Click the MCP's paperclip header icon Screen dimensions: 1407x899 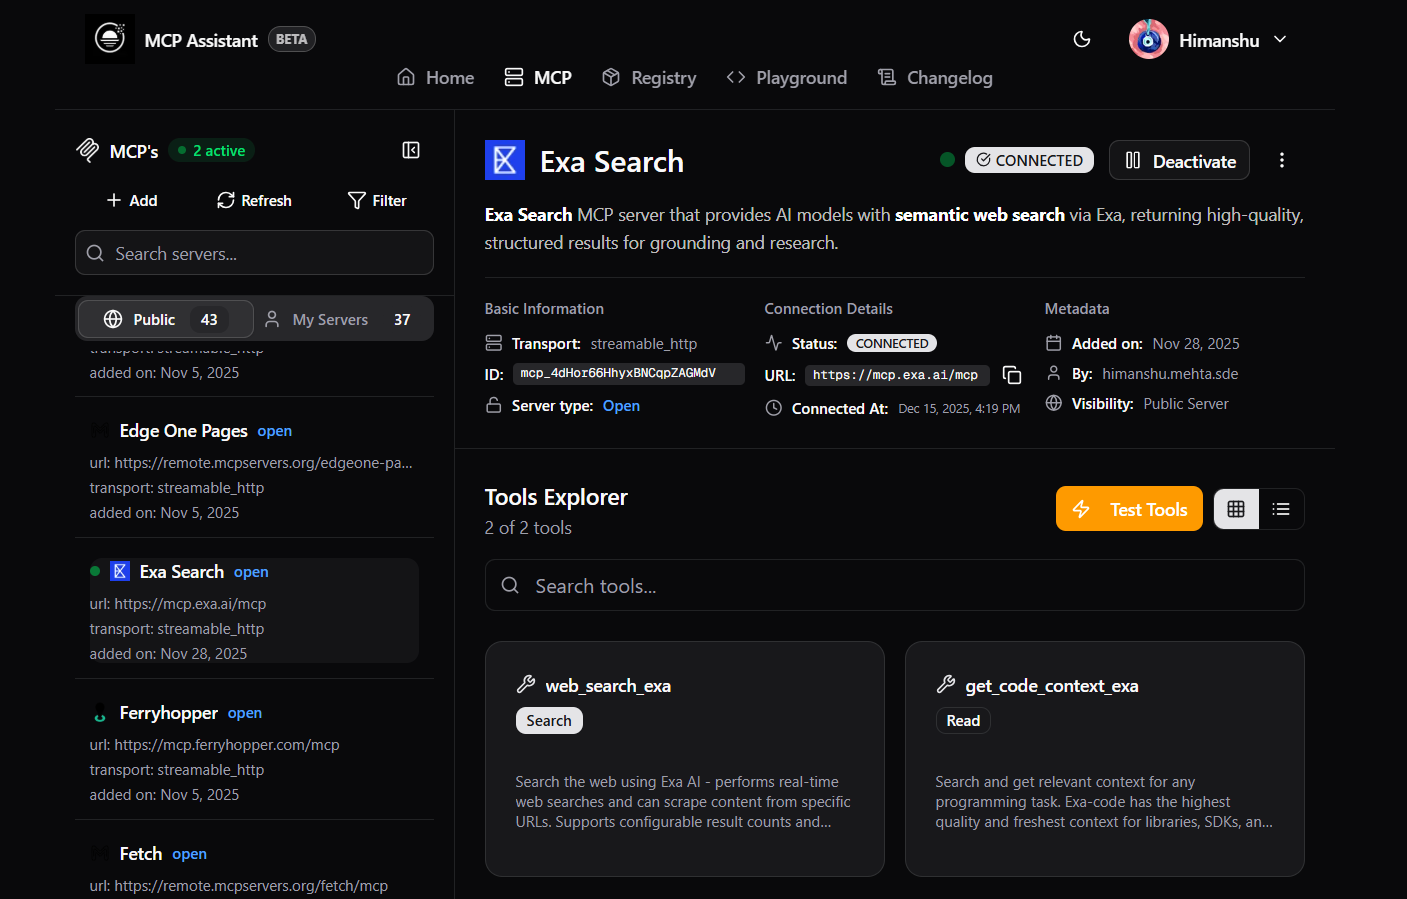88,150
